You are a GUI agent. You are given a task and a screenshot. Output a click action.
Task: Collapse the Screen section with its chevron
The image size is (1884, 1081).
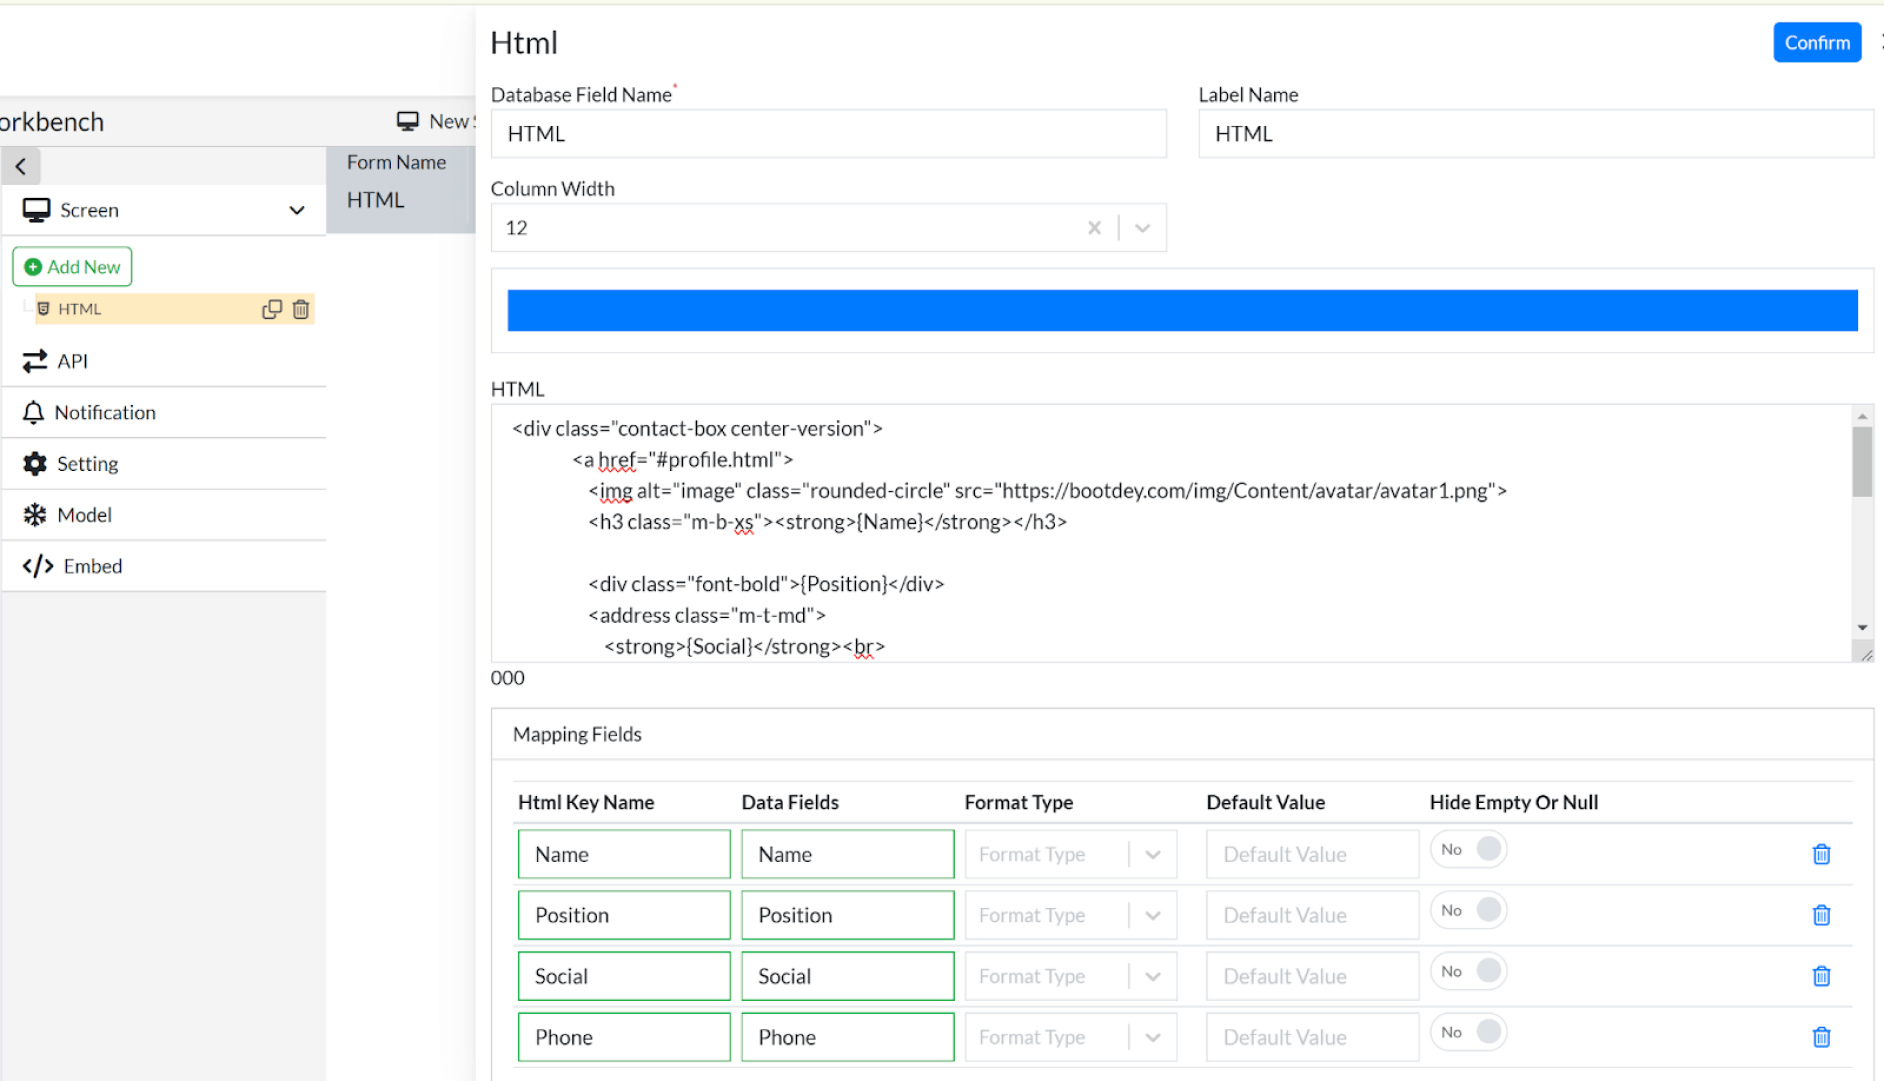tap(297, 210)
